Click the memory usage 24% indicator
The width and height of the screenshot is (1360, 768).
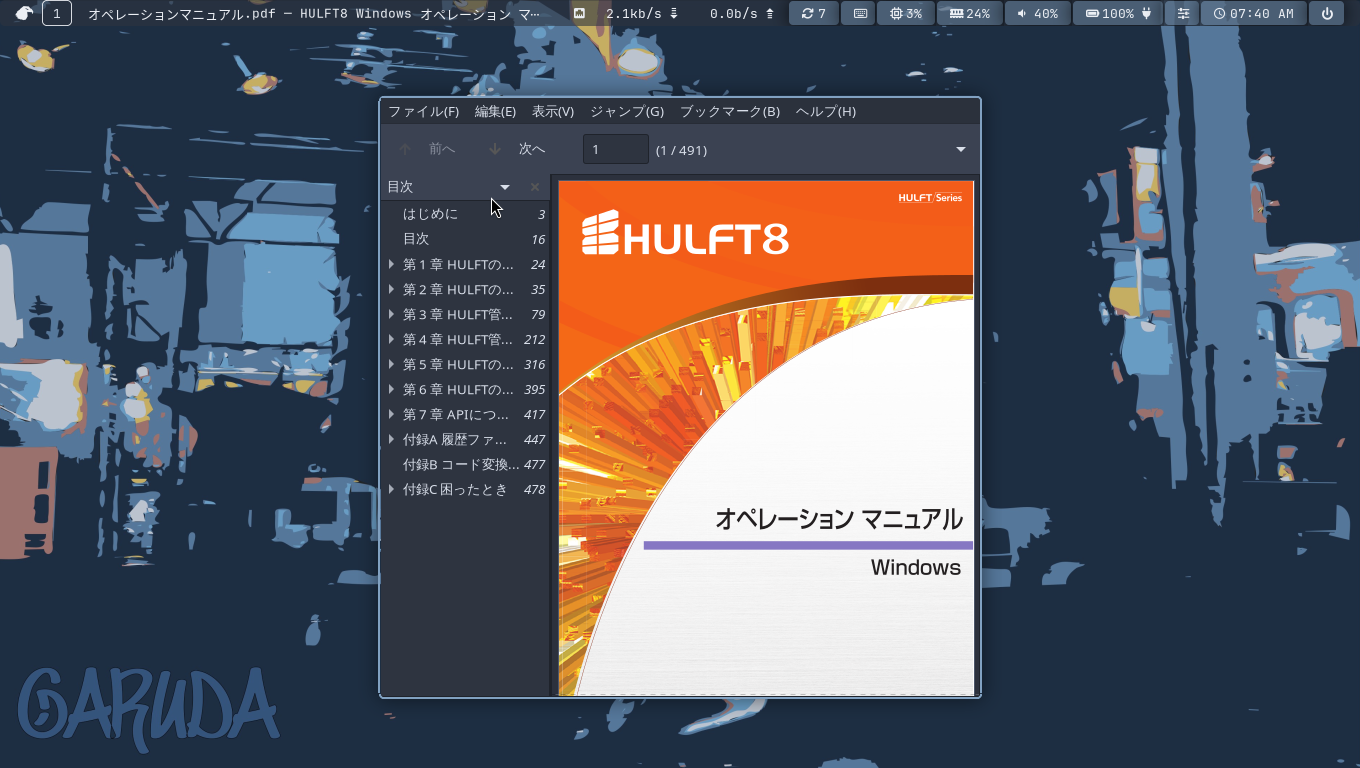pyautogui.click(x=970, y=13)
